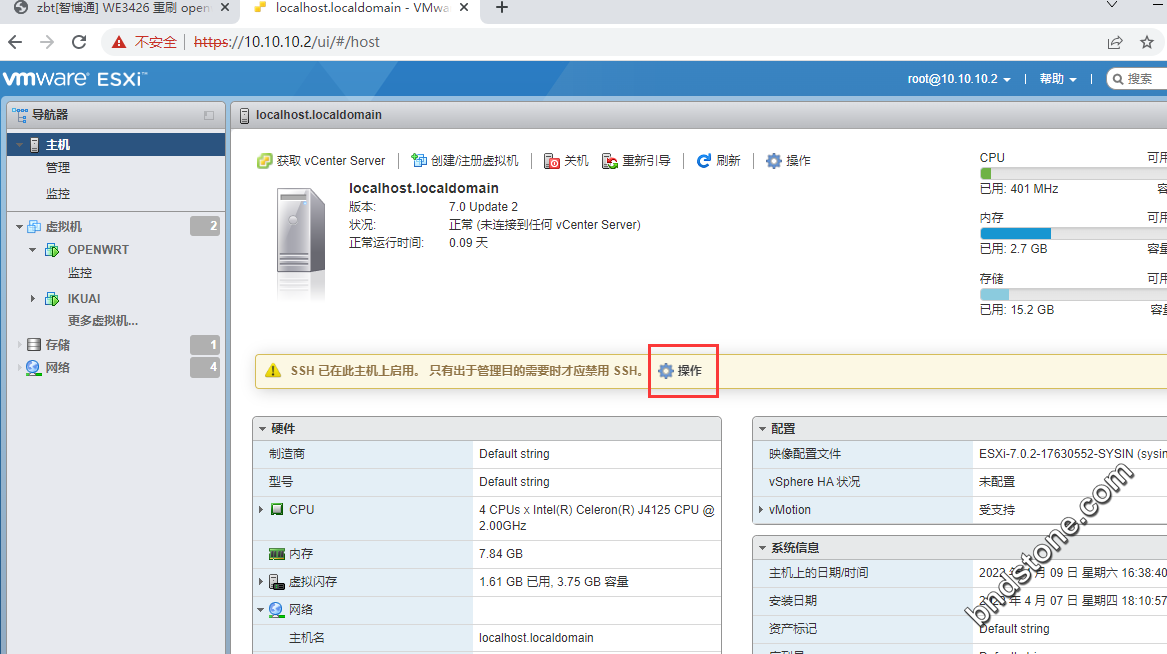Screen dimensions: 1167x654
Task: Collapse the hardware panel
Action: [x=262, y=429]
